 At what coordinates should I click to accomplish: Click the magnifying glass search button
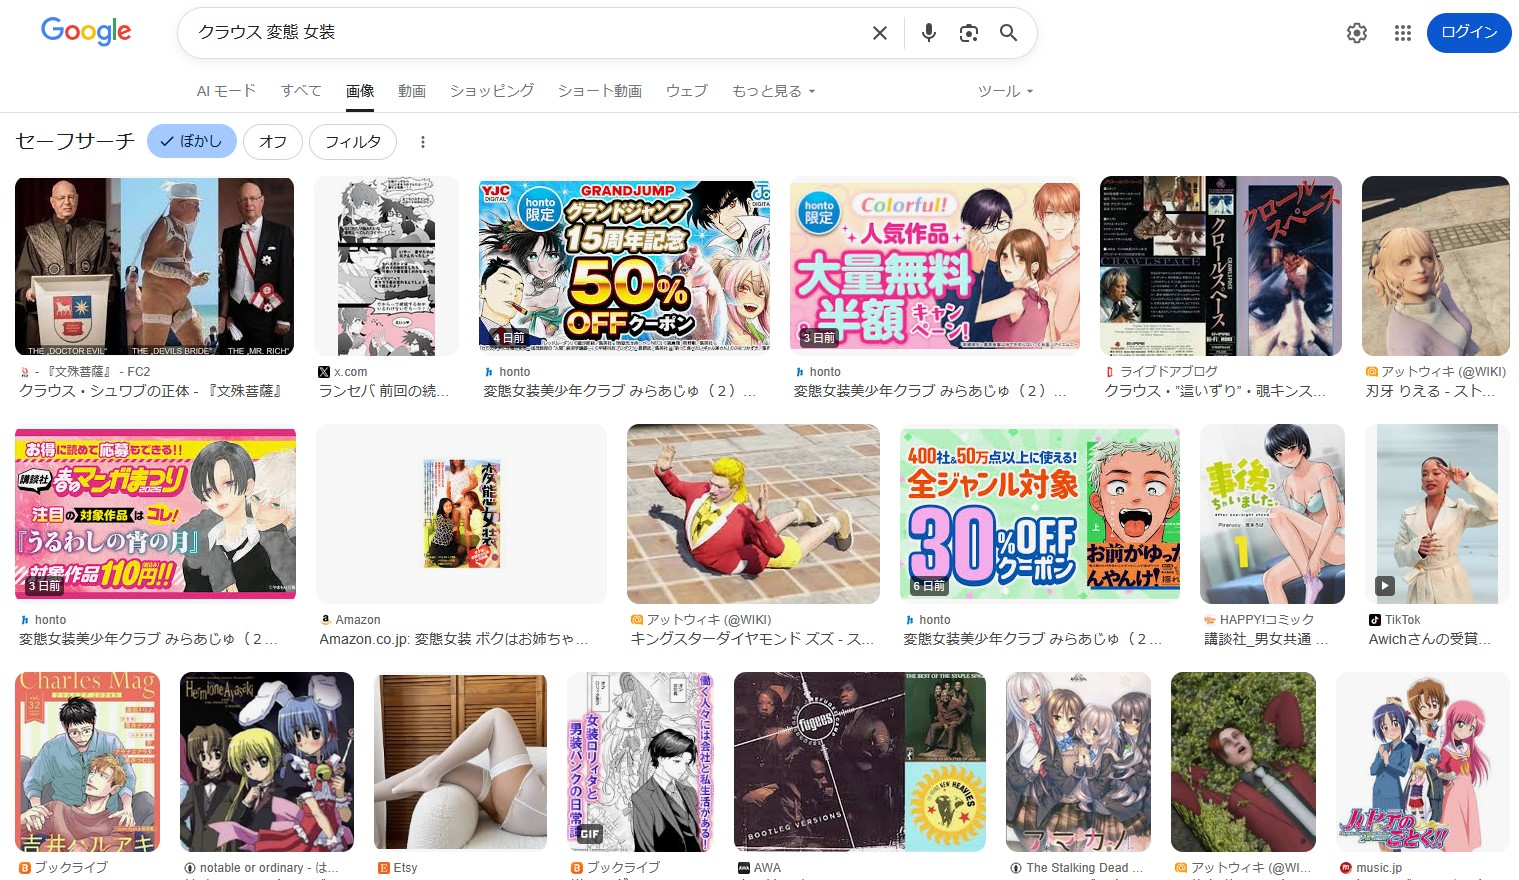pyautogui.click(x=1008, y=33)
